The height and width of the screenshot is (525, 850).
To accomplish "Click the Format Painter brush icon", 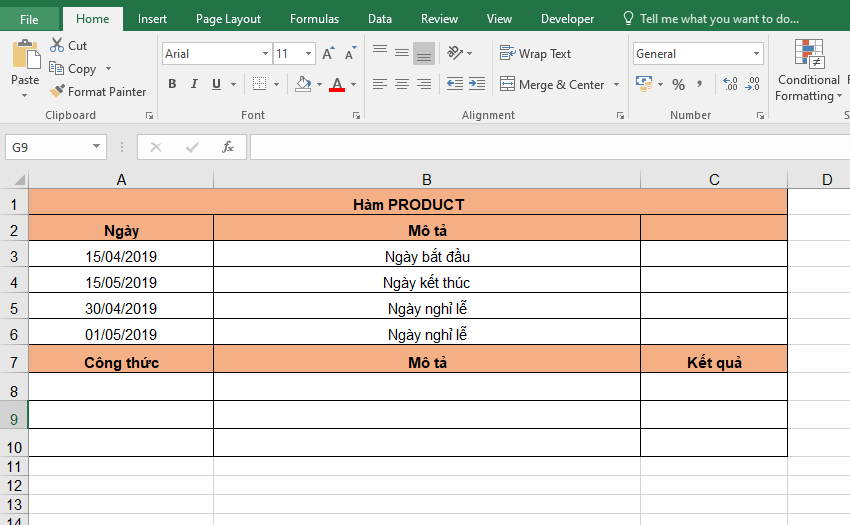I will (x=57, y=91).
